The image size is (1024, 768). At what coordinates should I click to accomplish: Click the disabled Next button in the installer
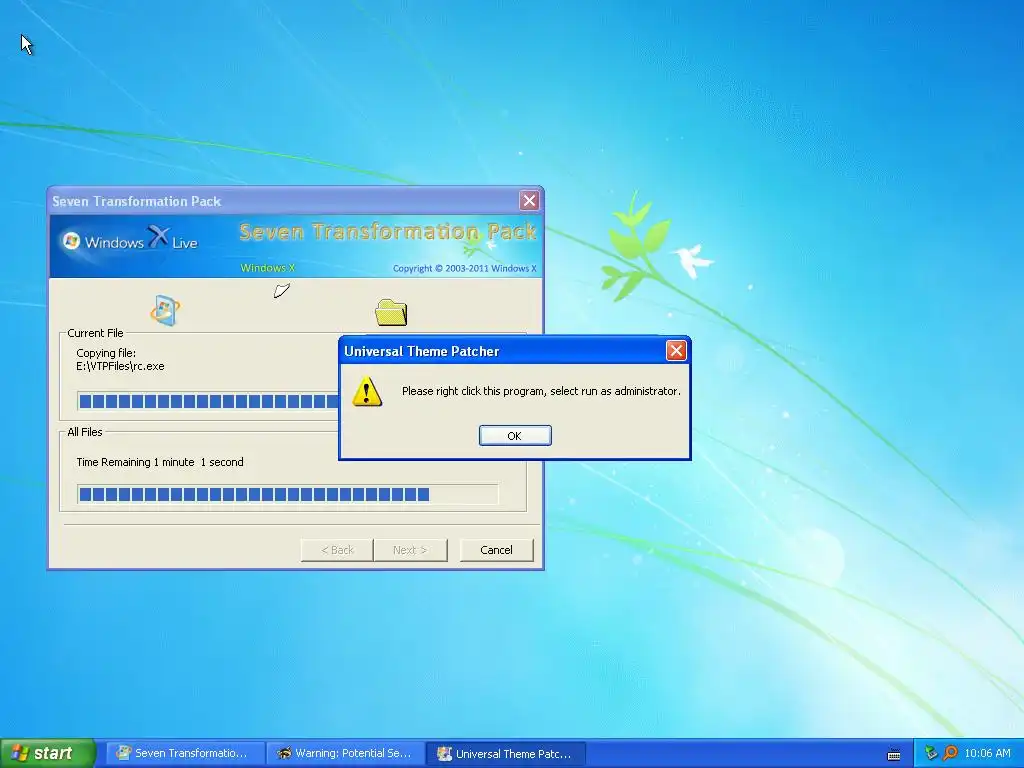[410, 550]
